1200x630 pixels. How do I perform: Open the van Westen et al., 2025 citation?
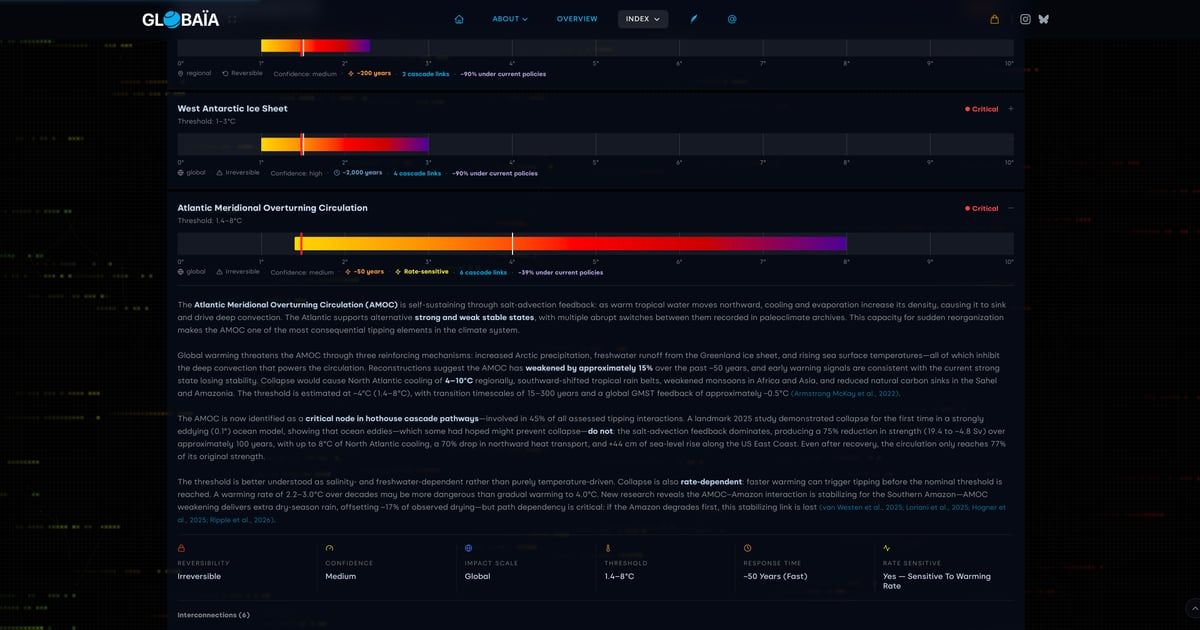click(862, 508)
